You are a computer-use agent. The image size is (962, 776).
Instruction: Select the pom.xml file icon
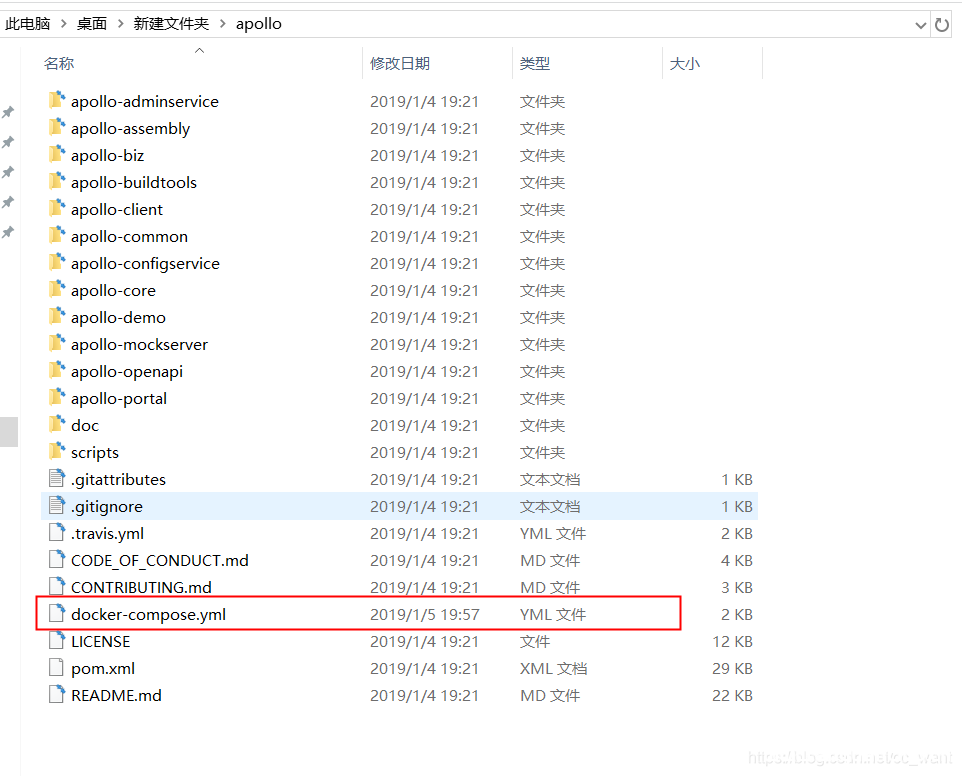point(56,667)
